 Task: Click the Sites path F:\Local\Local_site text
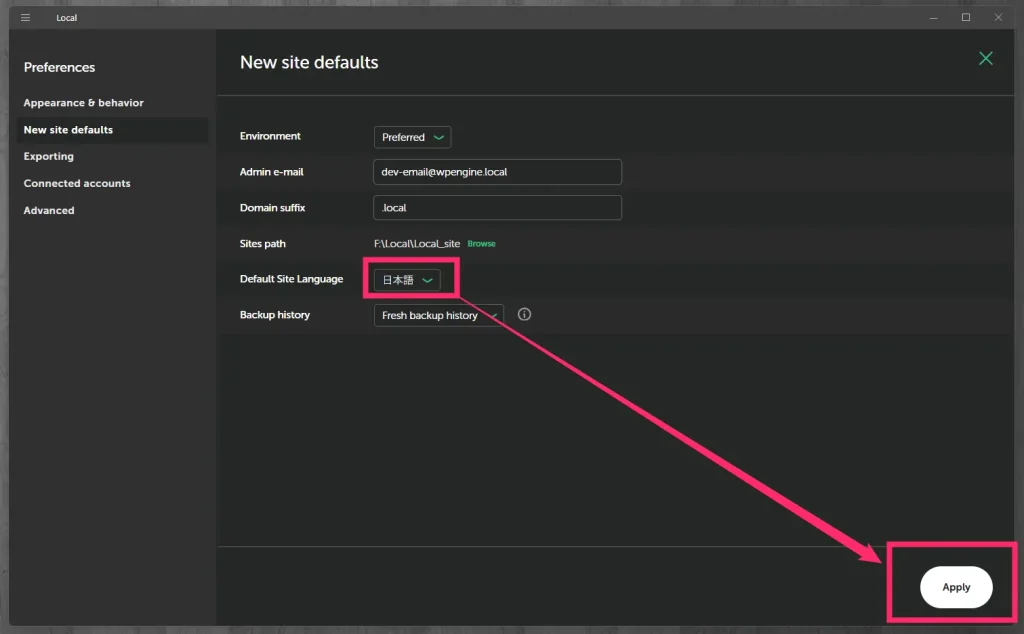[x=417, y=244]
